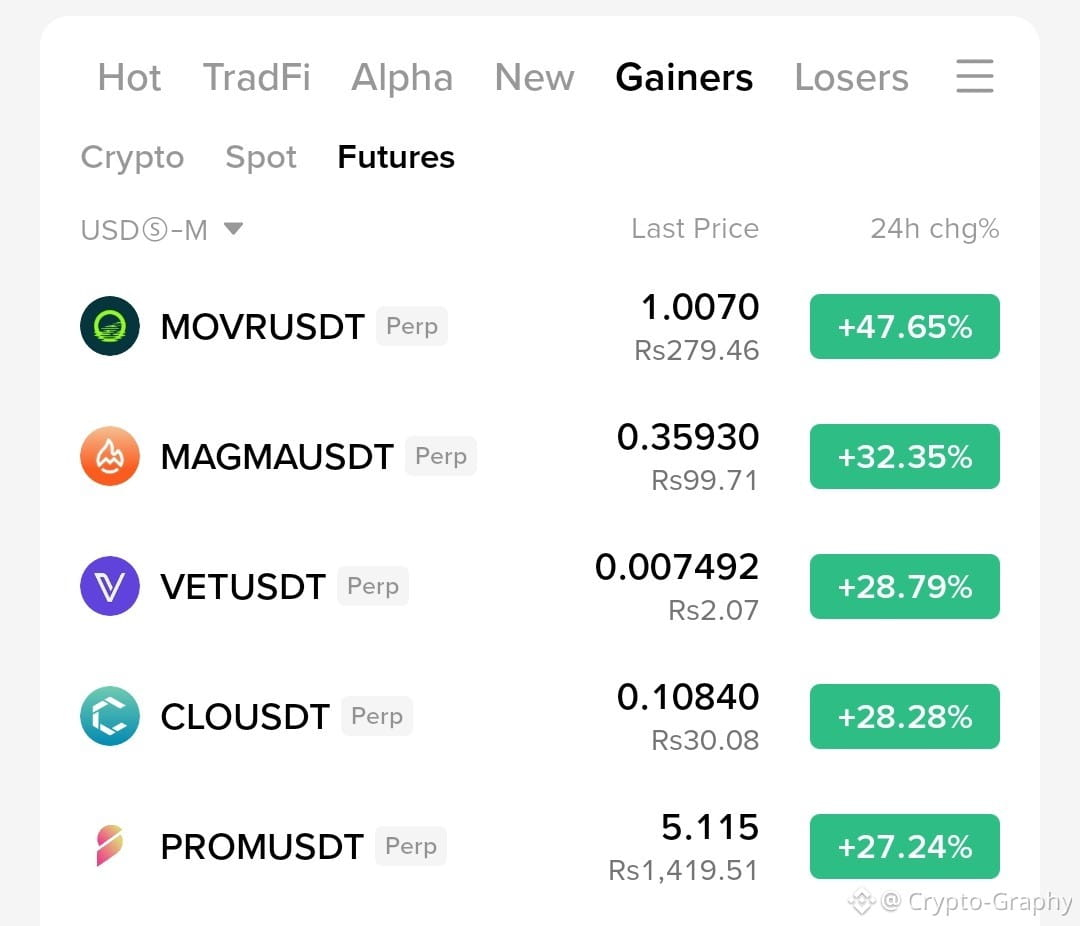Click the +28.79% change button

pyautogui.click(x=904, y=586)
